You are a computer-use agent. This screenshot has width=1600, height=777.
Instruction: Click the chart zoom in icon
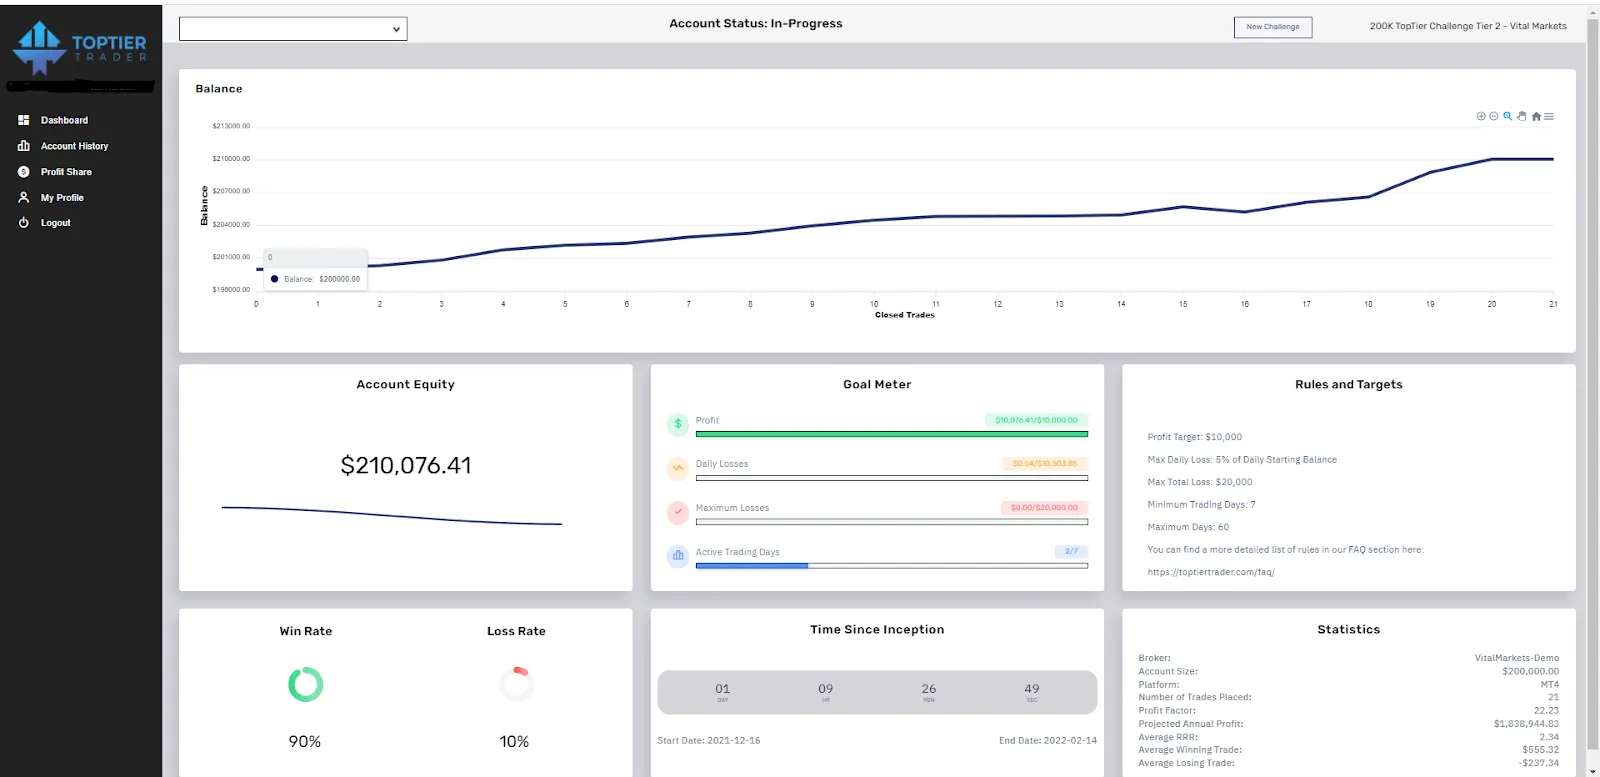pyautogui.click(x=1481, y=116)
